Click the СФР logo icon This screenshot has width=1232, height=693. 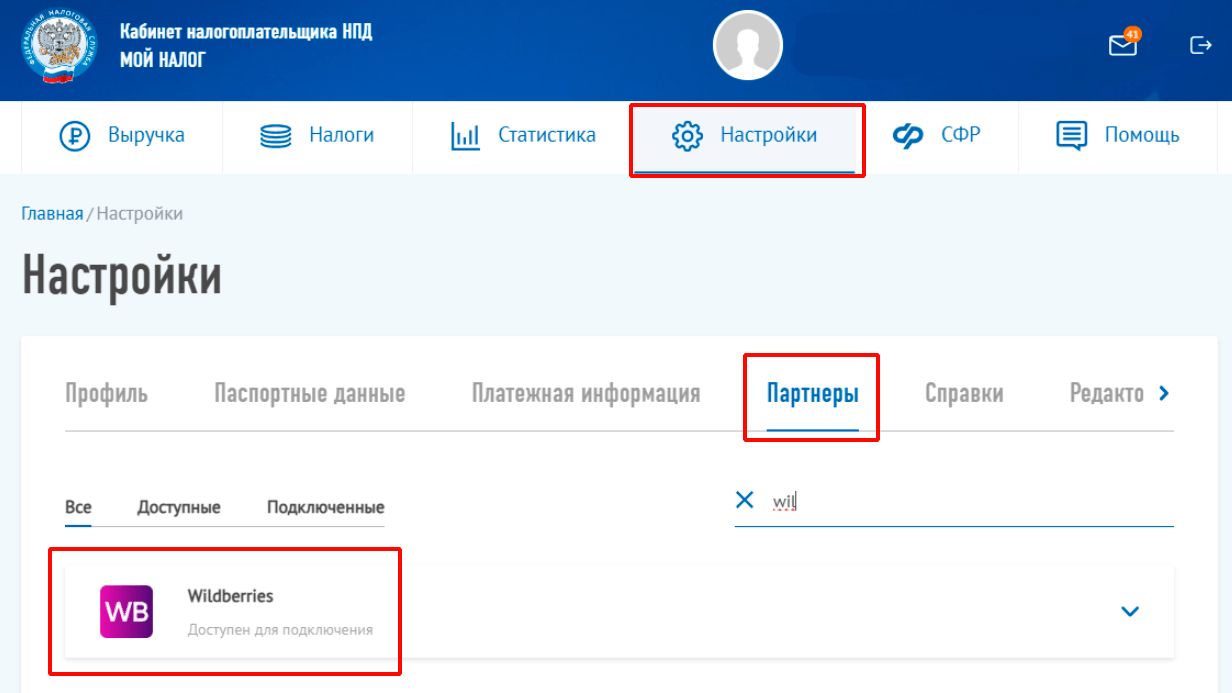908,136
